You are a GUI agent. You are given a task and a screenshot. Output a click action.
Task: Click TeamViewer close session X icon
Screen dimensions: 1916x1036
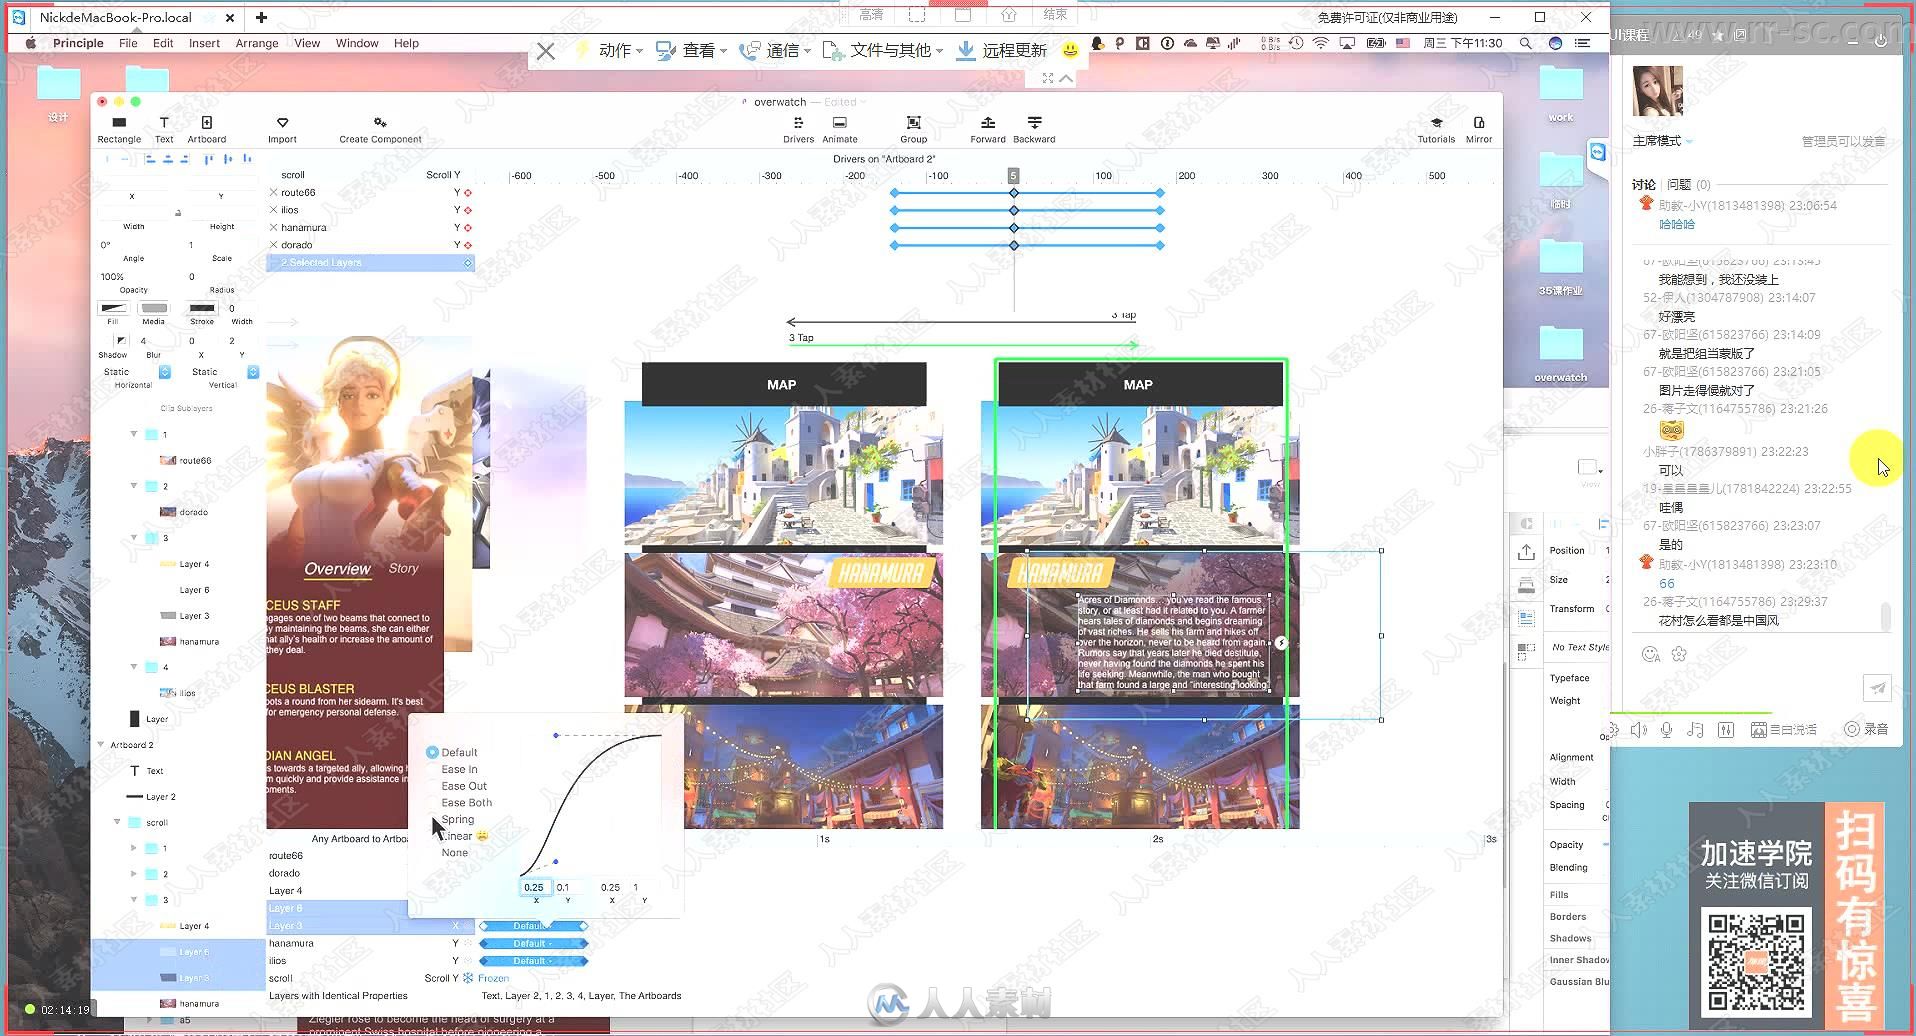[545, 51]
